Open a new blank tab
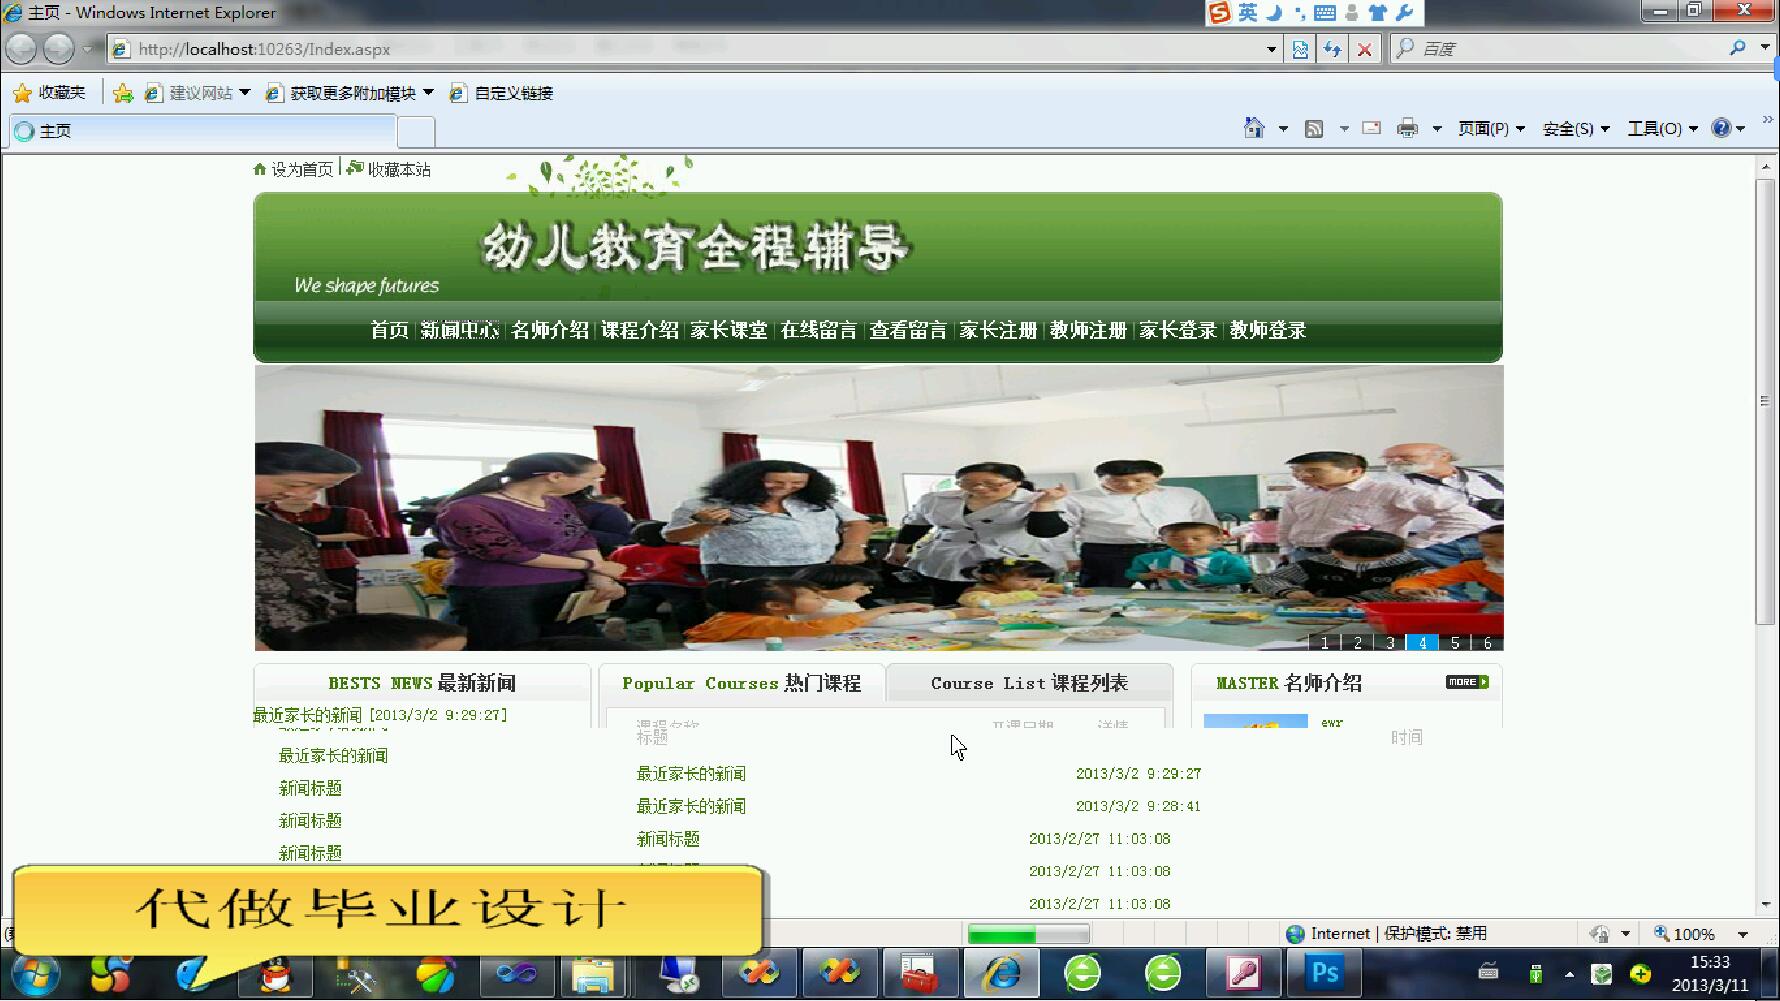Image resolution: width=1780 pixels, height=1001 pixels. pyautogui.click(x=416, y=131)
